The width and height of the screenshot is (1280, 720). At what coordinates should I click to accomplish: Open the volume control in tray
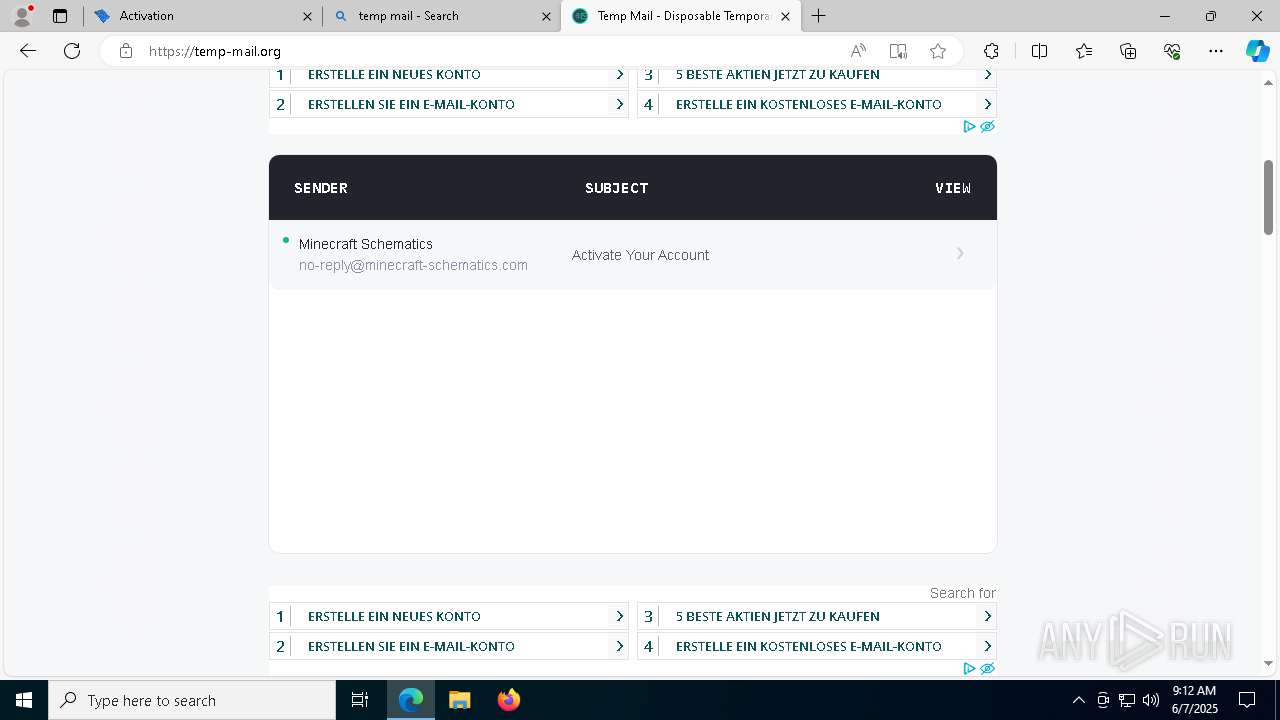point(1151,700)
